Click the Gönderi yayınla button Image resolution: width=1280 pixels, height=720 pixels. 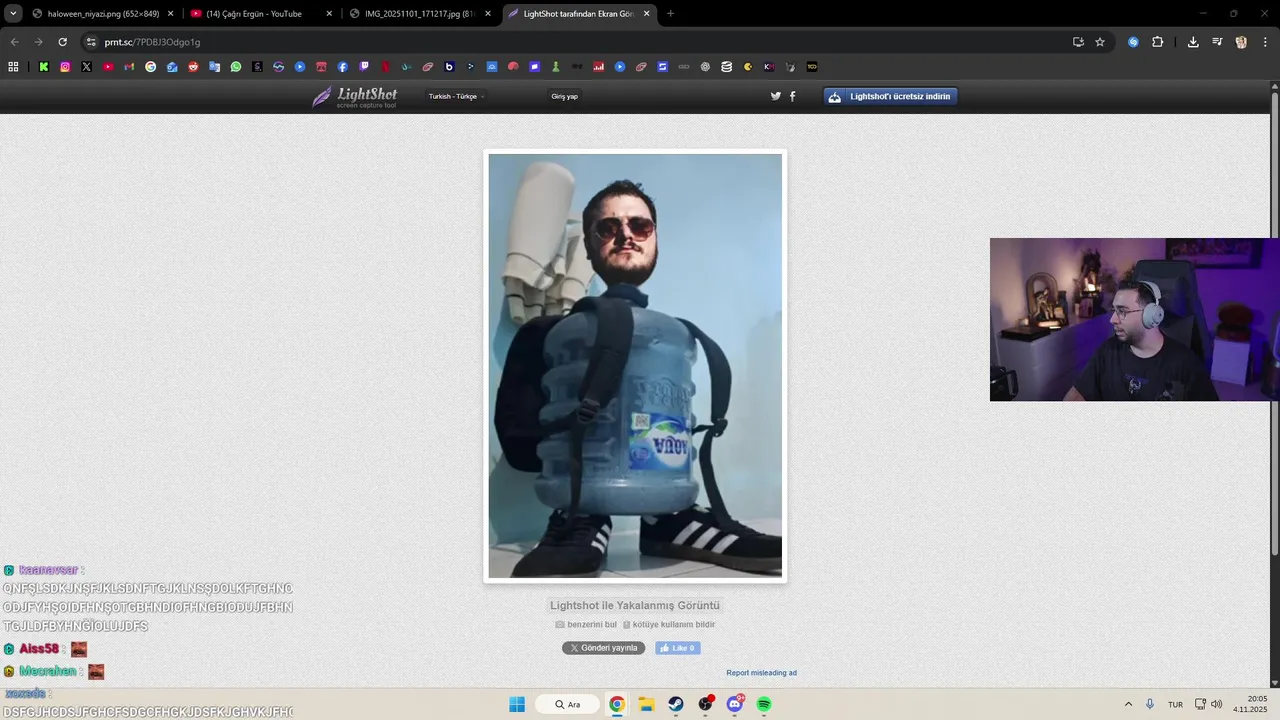[603, 648]
